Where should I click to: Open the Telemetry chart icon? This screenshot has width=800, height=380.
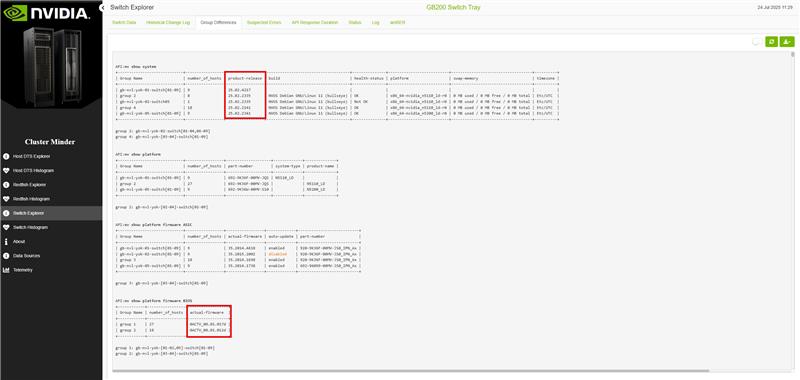(6, 270)
